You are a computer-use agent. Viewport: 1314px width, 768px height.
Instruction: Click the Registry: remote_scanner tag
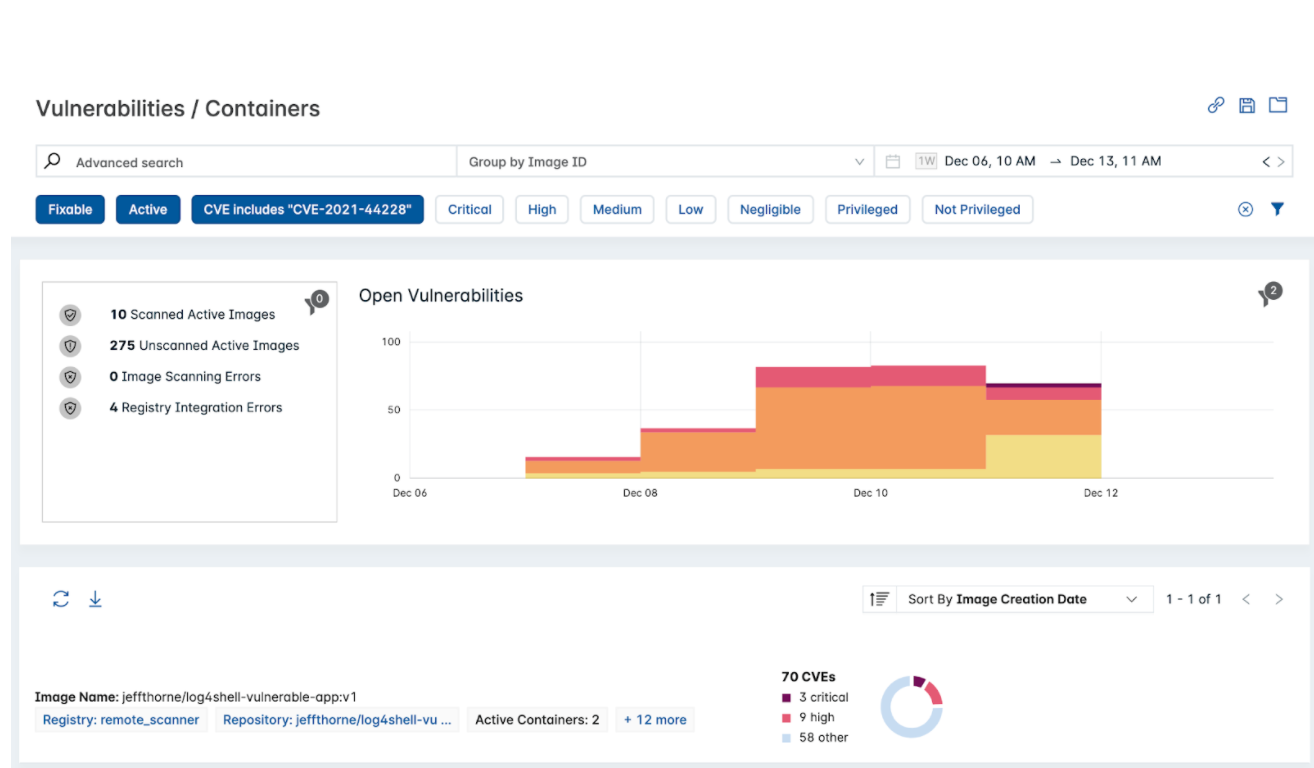point(121,720)
